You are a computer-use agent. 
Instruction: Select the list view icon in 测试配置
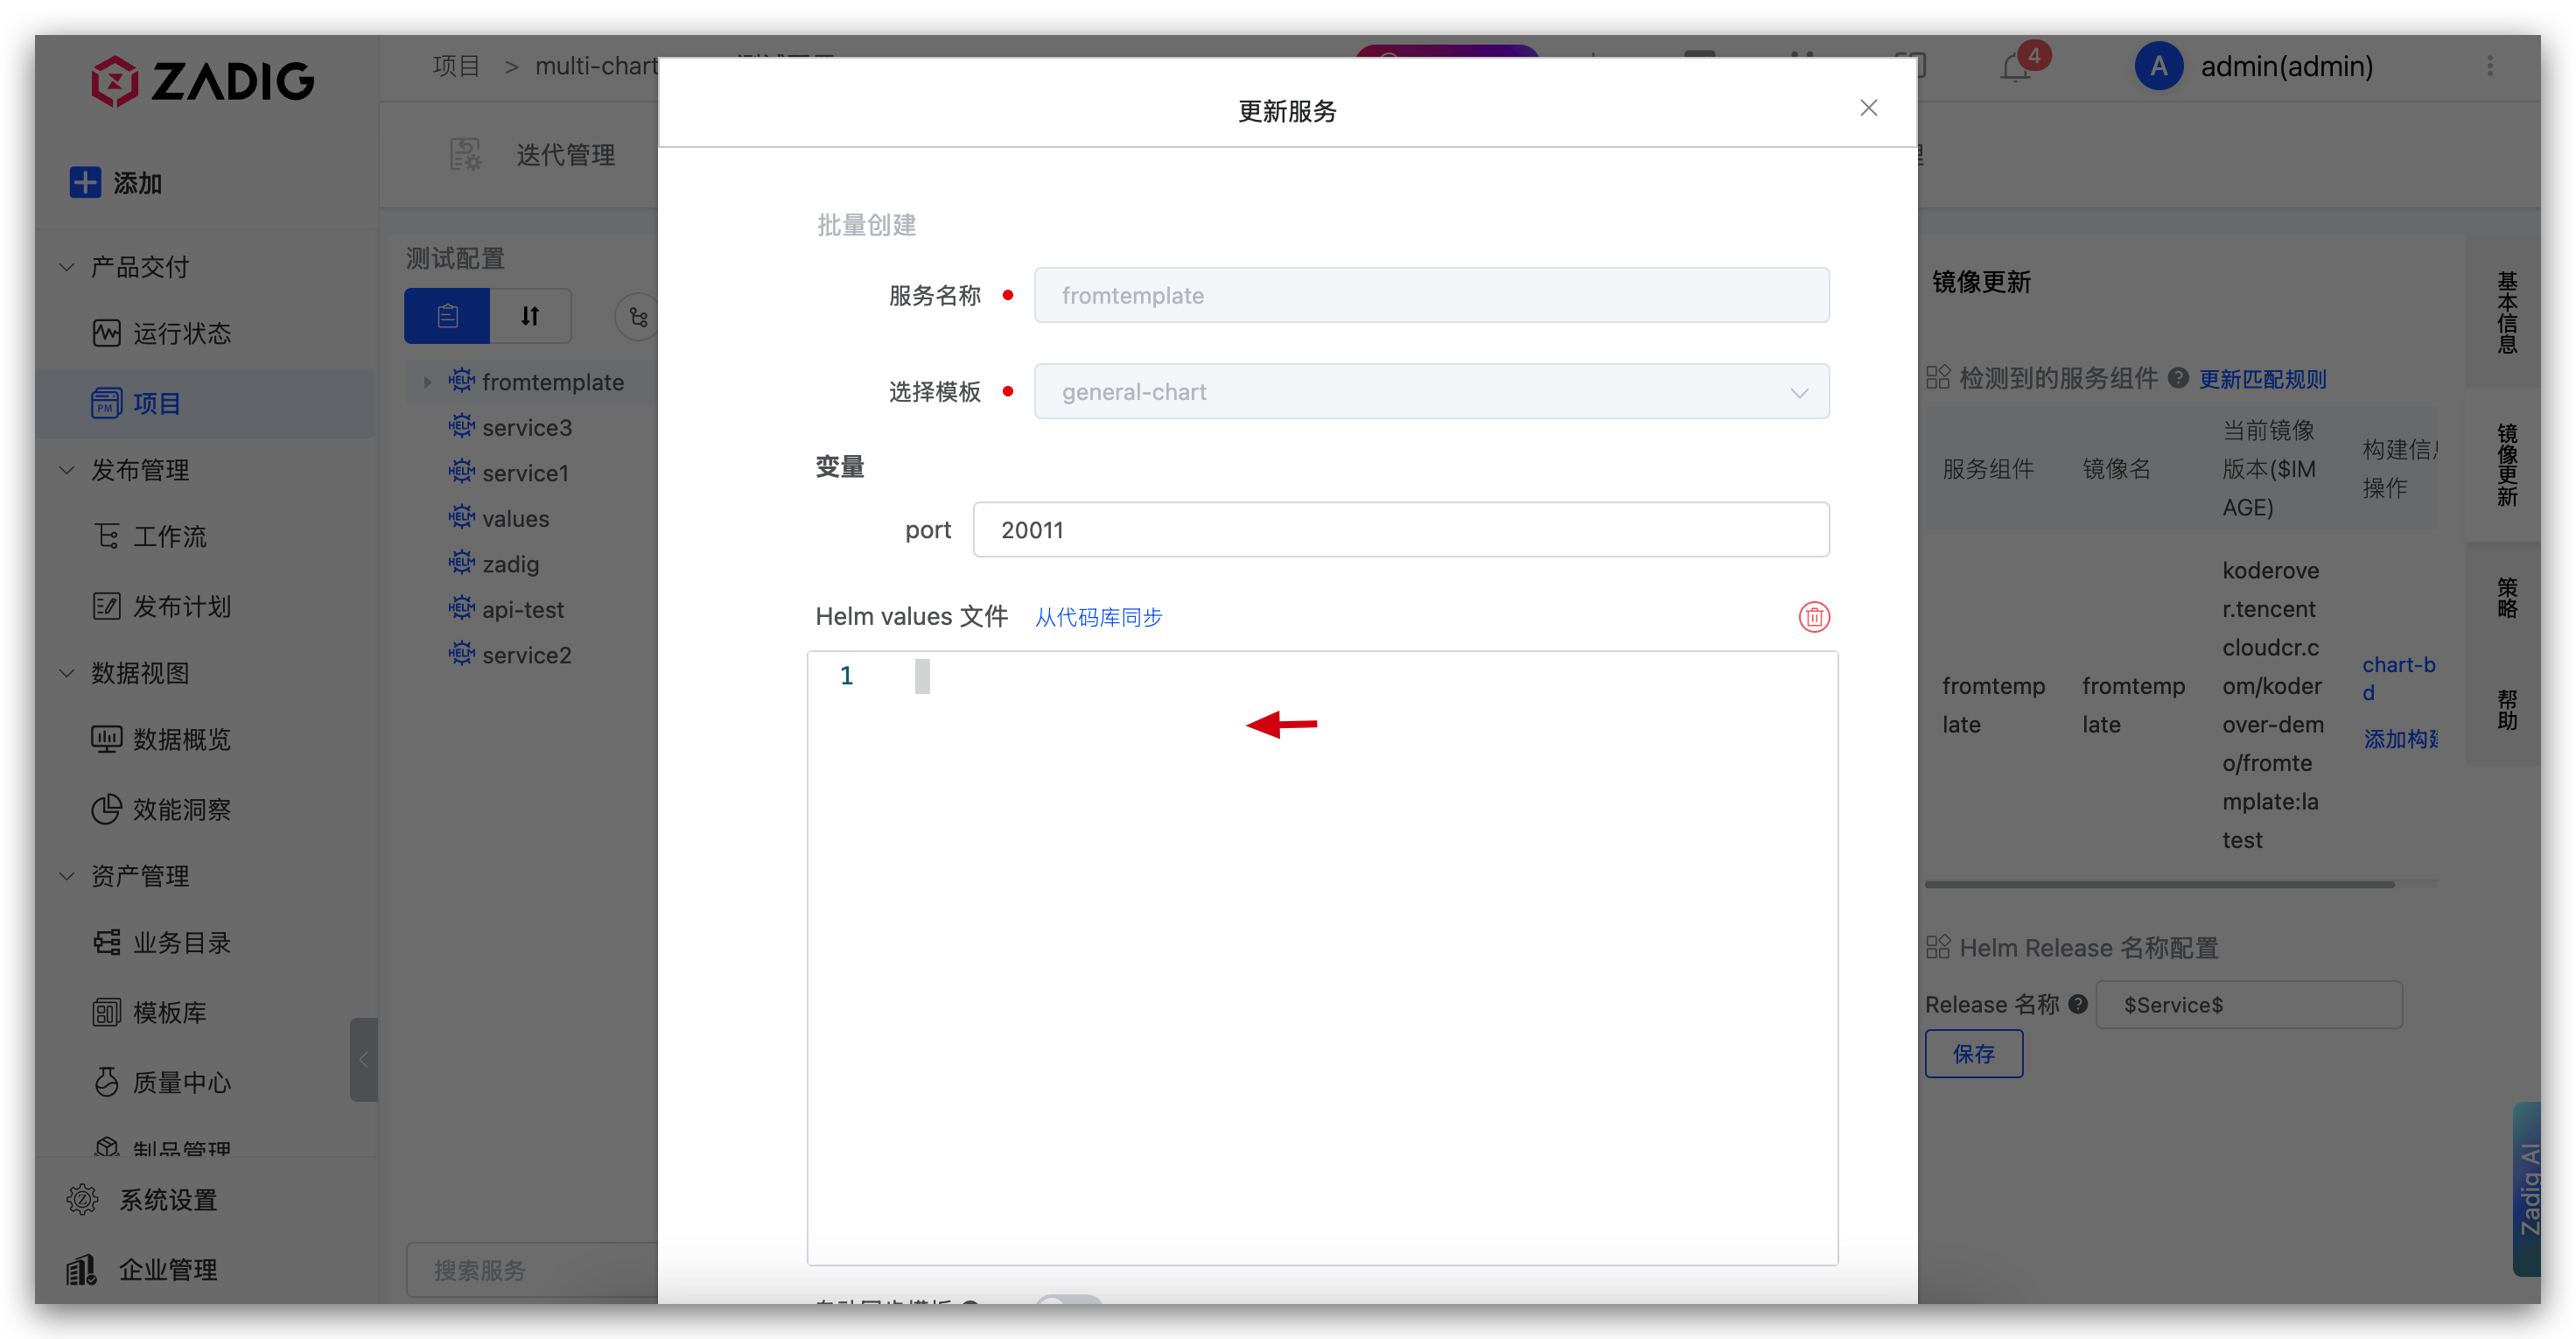point(447,316)
